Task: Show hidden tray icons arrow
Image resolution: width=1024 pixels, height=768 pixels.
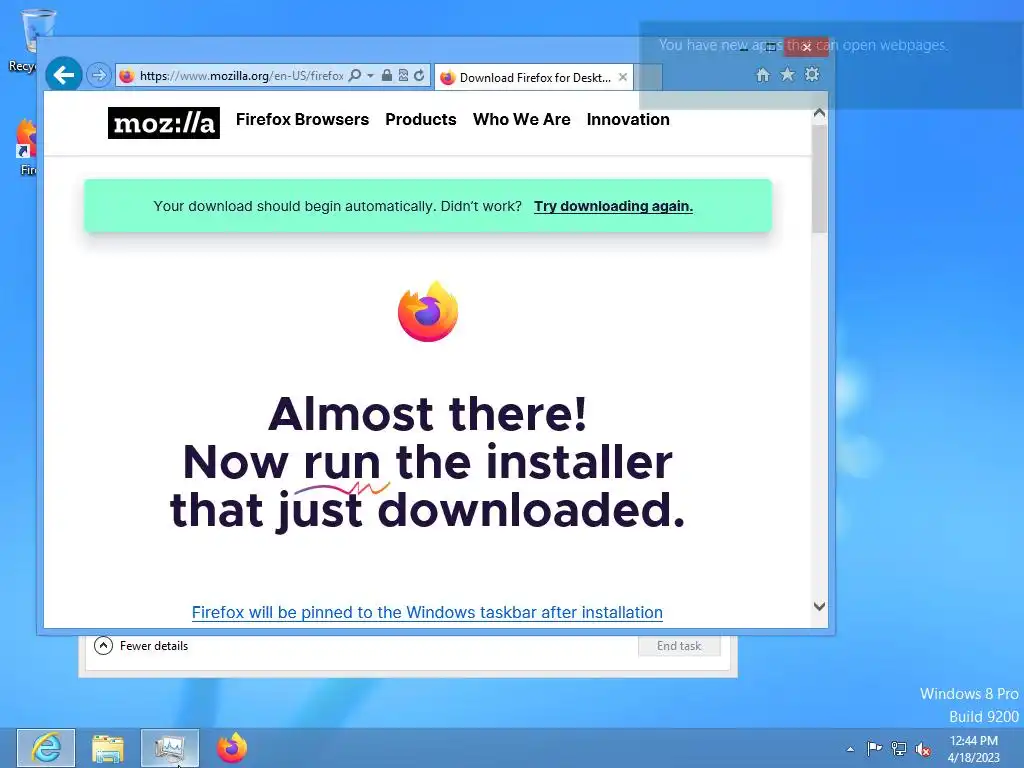Action: (x=850, y=749)
